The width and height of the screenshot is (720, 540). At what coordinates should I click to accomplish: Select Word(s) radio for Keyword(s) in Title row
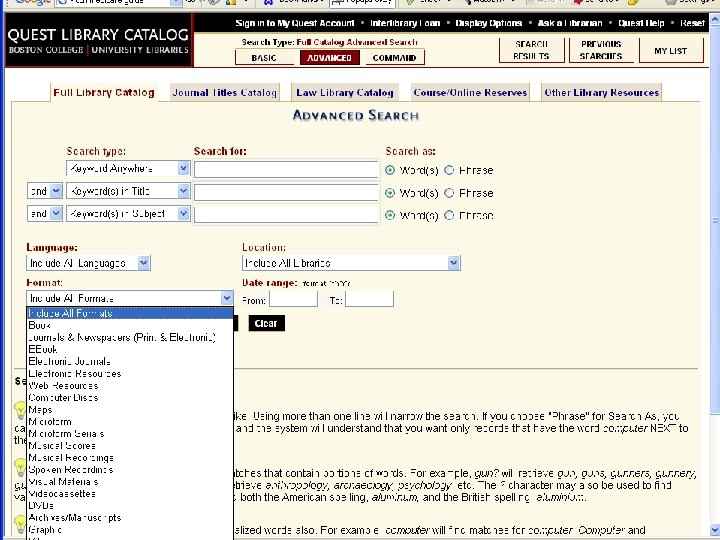click(x=390, y=193)
